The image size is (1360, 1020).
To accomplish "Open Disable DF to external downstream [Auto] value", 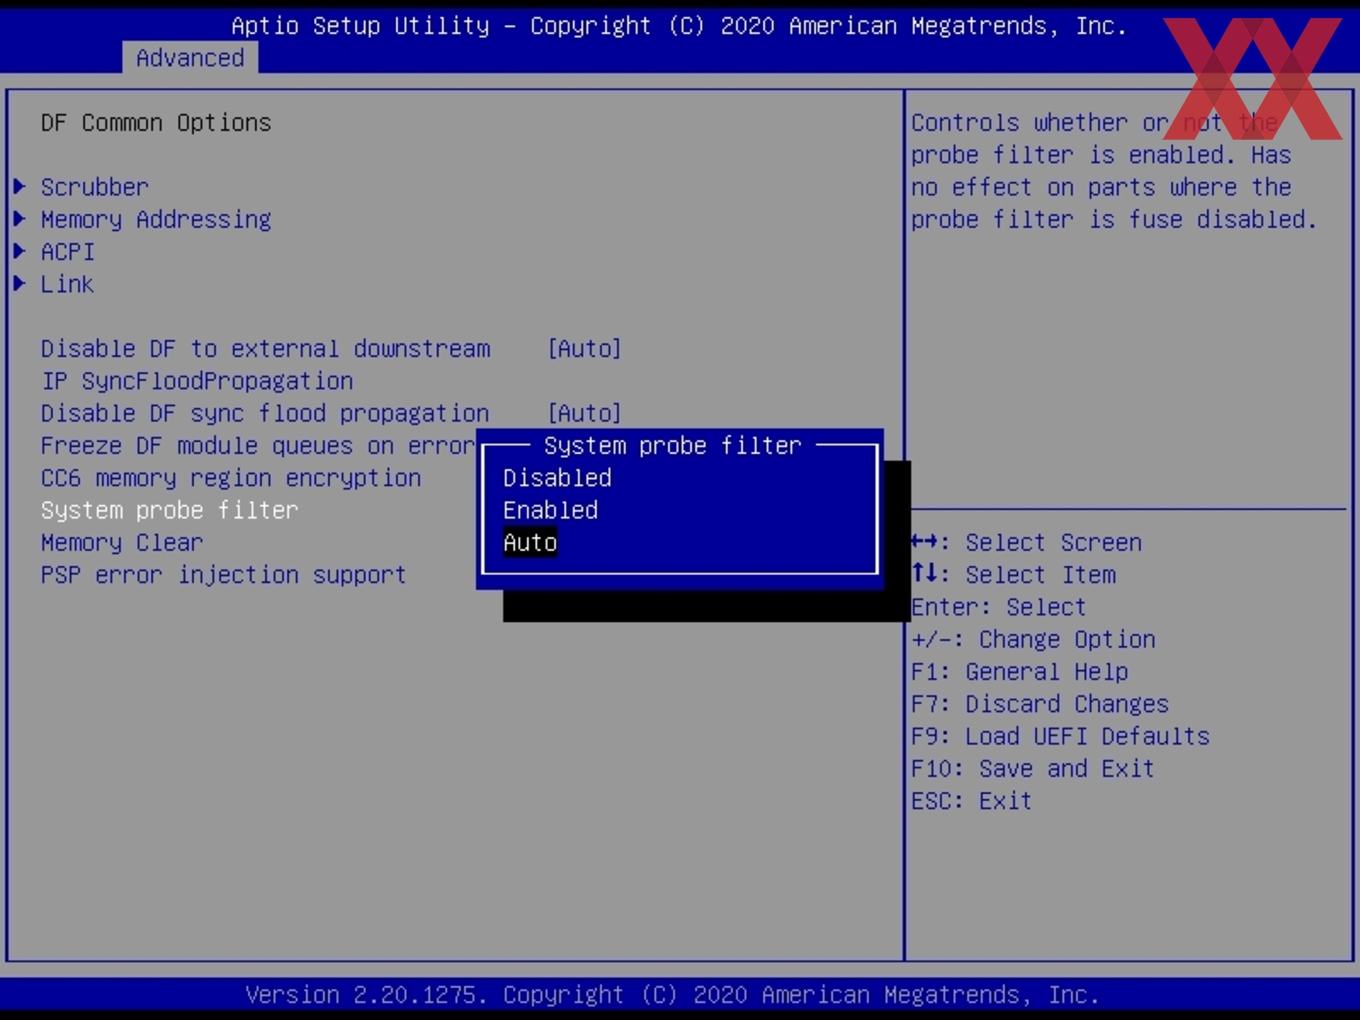I will coord(585,348).
